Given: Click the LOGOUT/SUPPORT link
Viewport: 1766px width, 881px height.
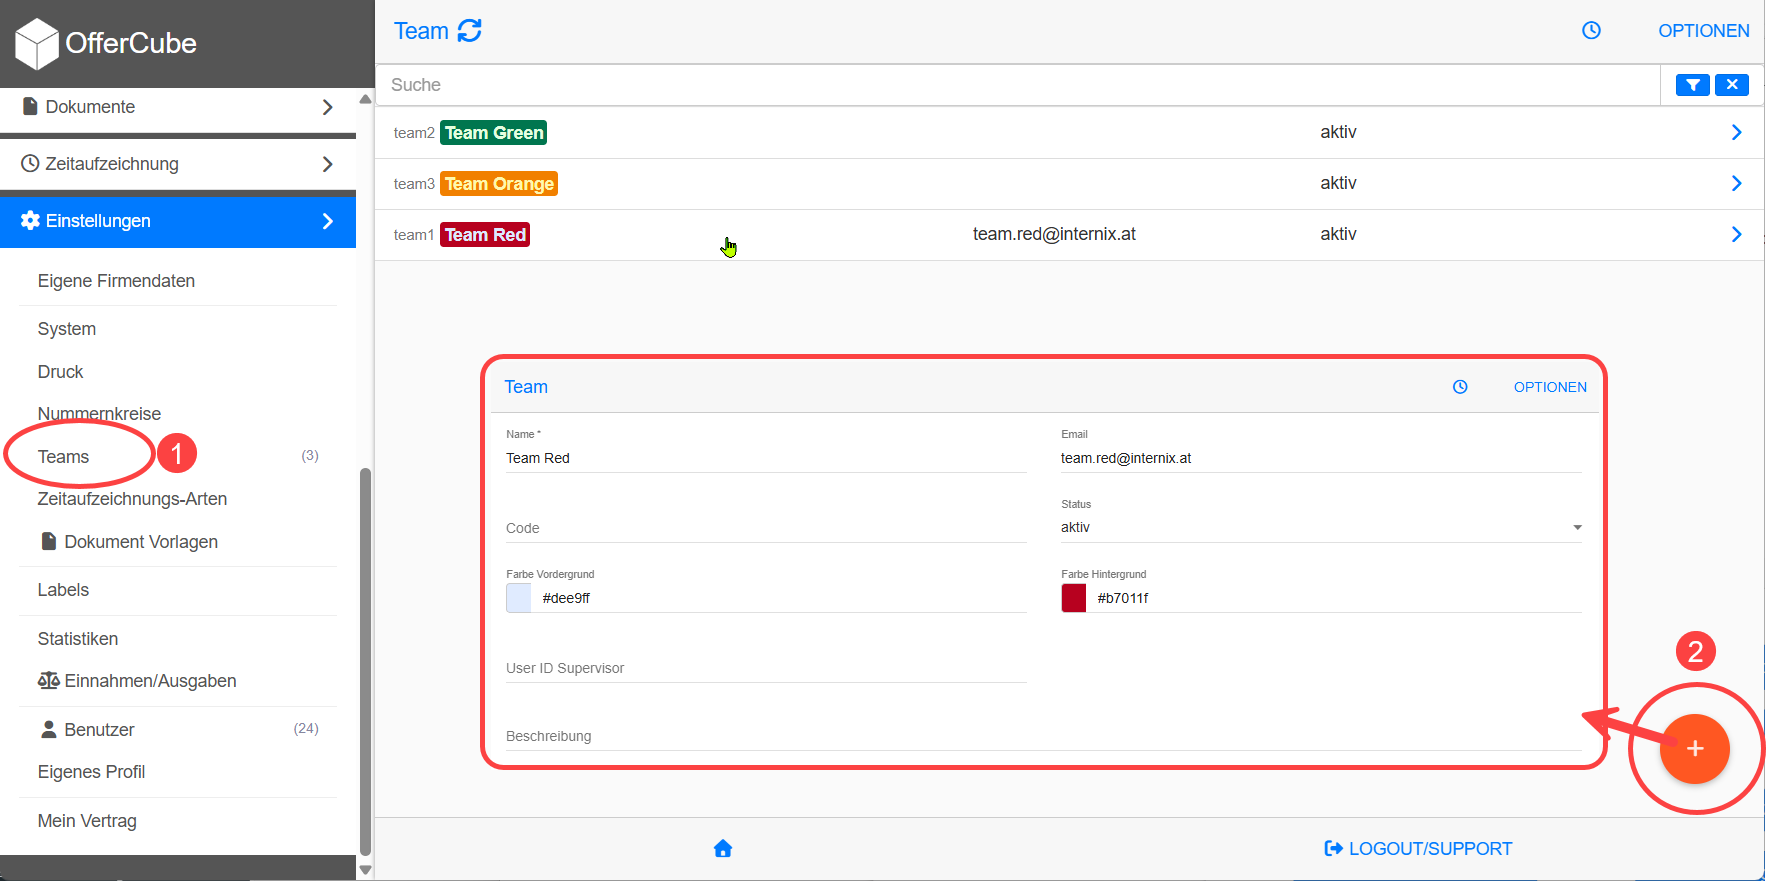Looking at the screenshot, I should tap(1418, 849).
